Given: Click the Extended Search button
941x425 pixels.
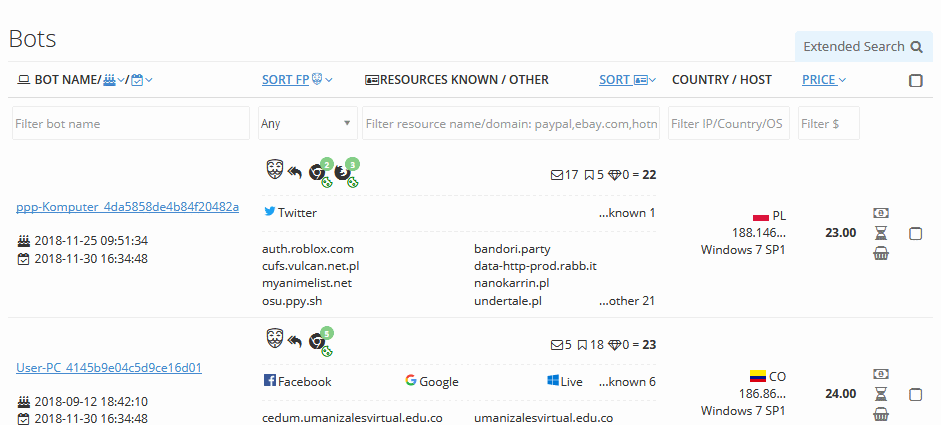Looking at the screenshot, I should click(x=864, y=46).
